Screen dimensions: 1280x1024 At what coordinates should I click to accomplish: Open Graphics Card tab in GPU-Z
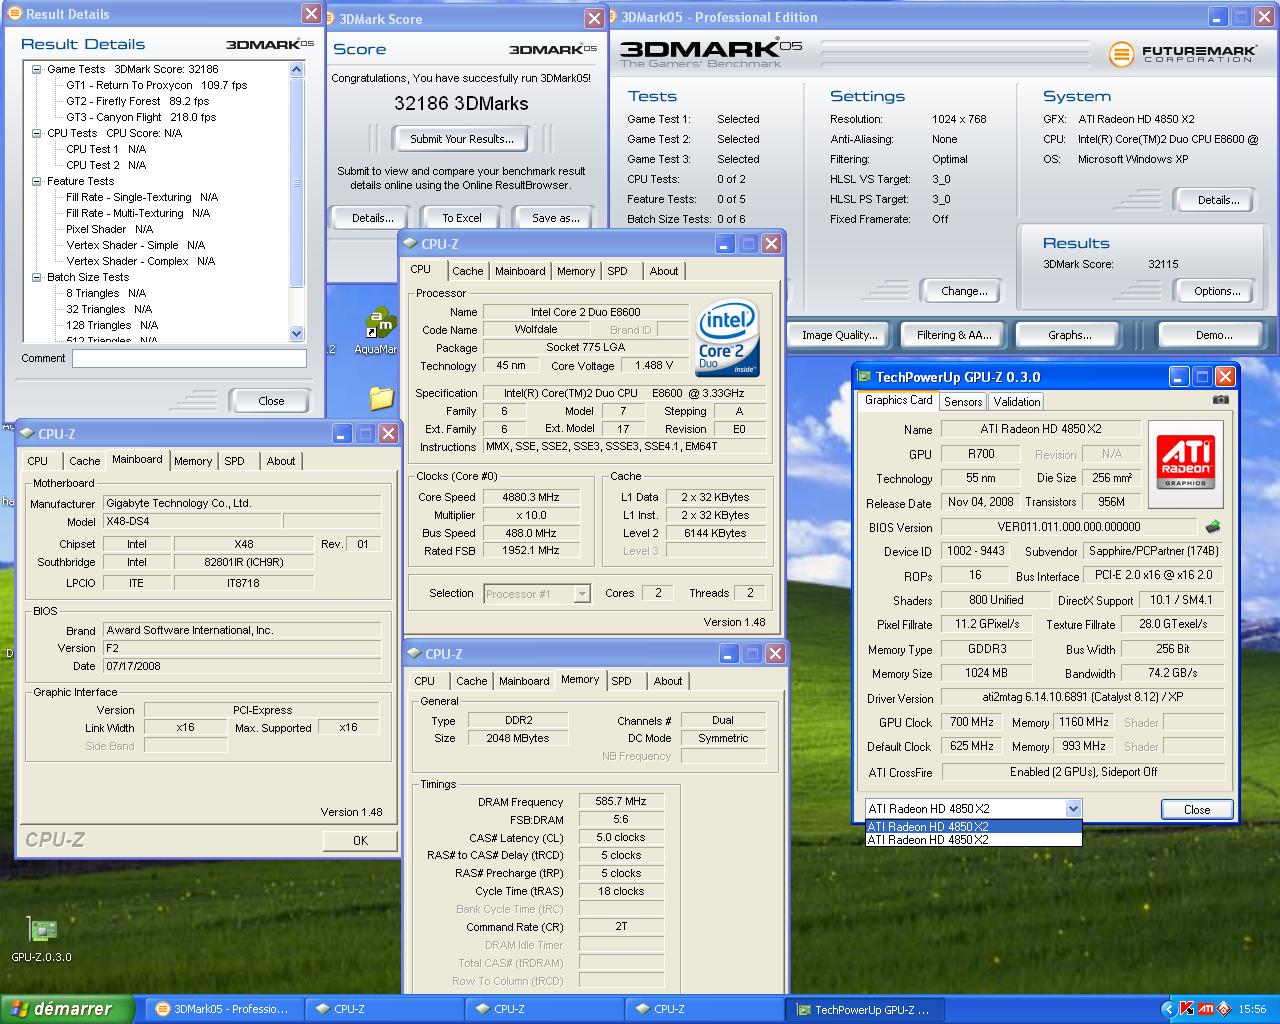point(898,400)
